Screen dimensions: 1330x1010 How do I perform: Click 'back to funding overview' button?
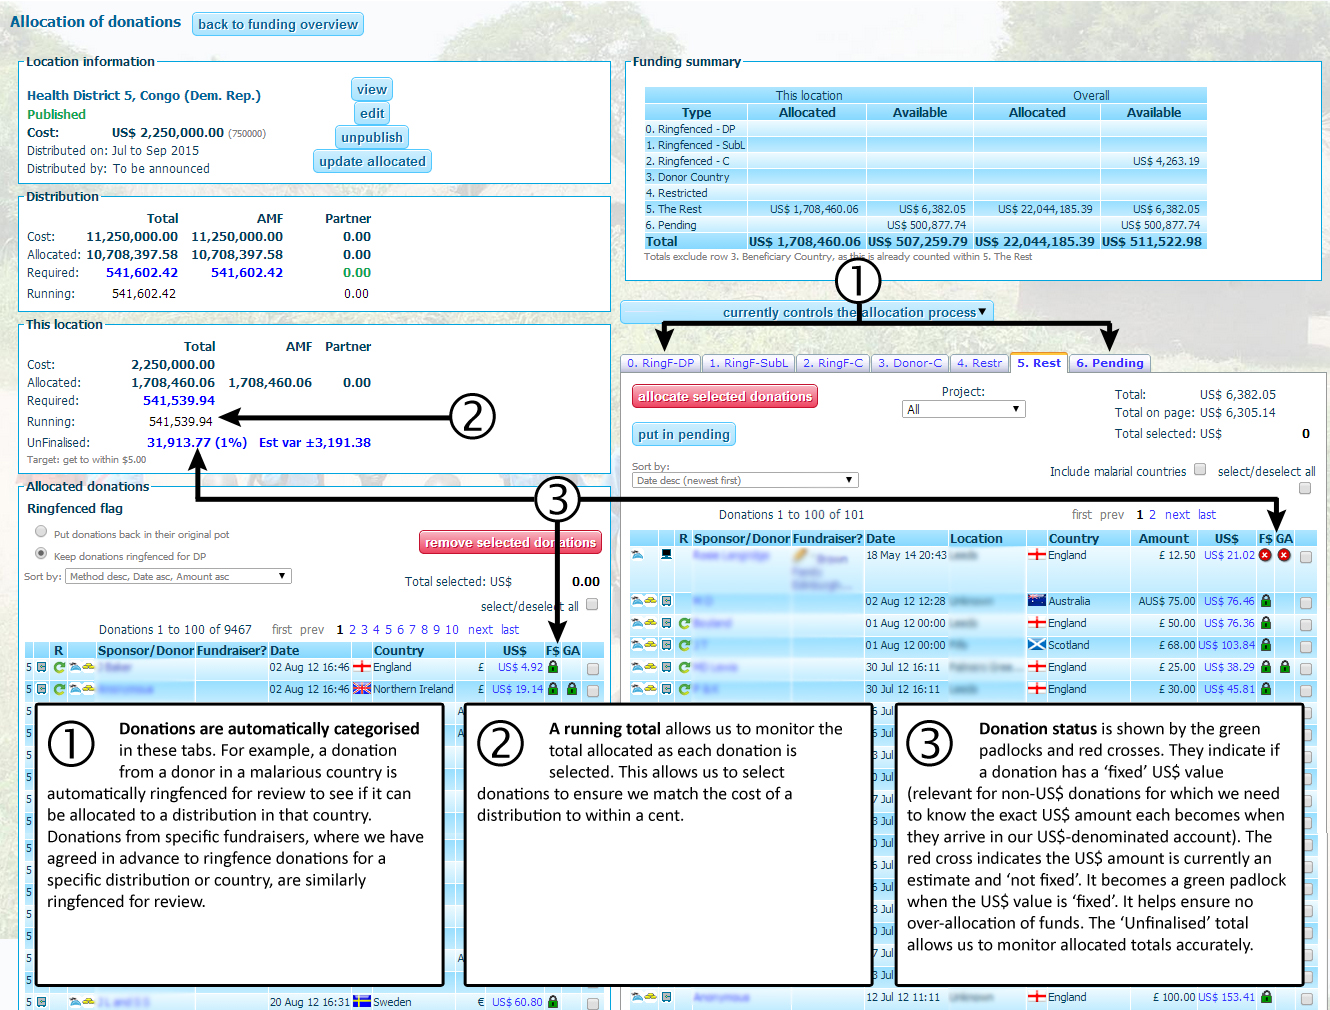[278, 24]
